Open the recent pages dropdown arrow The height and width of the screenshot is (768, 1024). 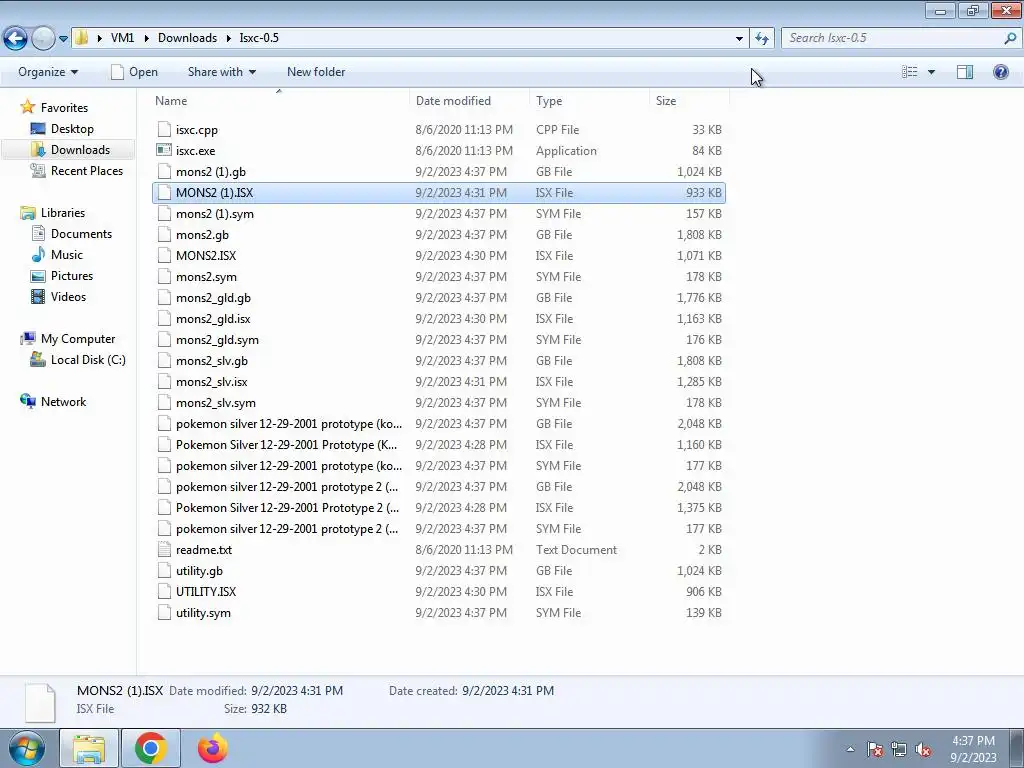tap(63, 39)
